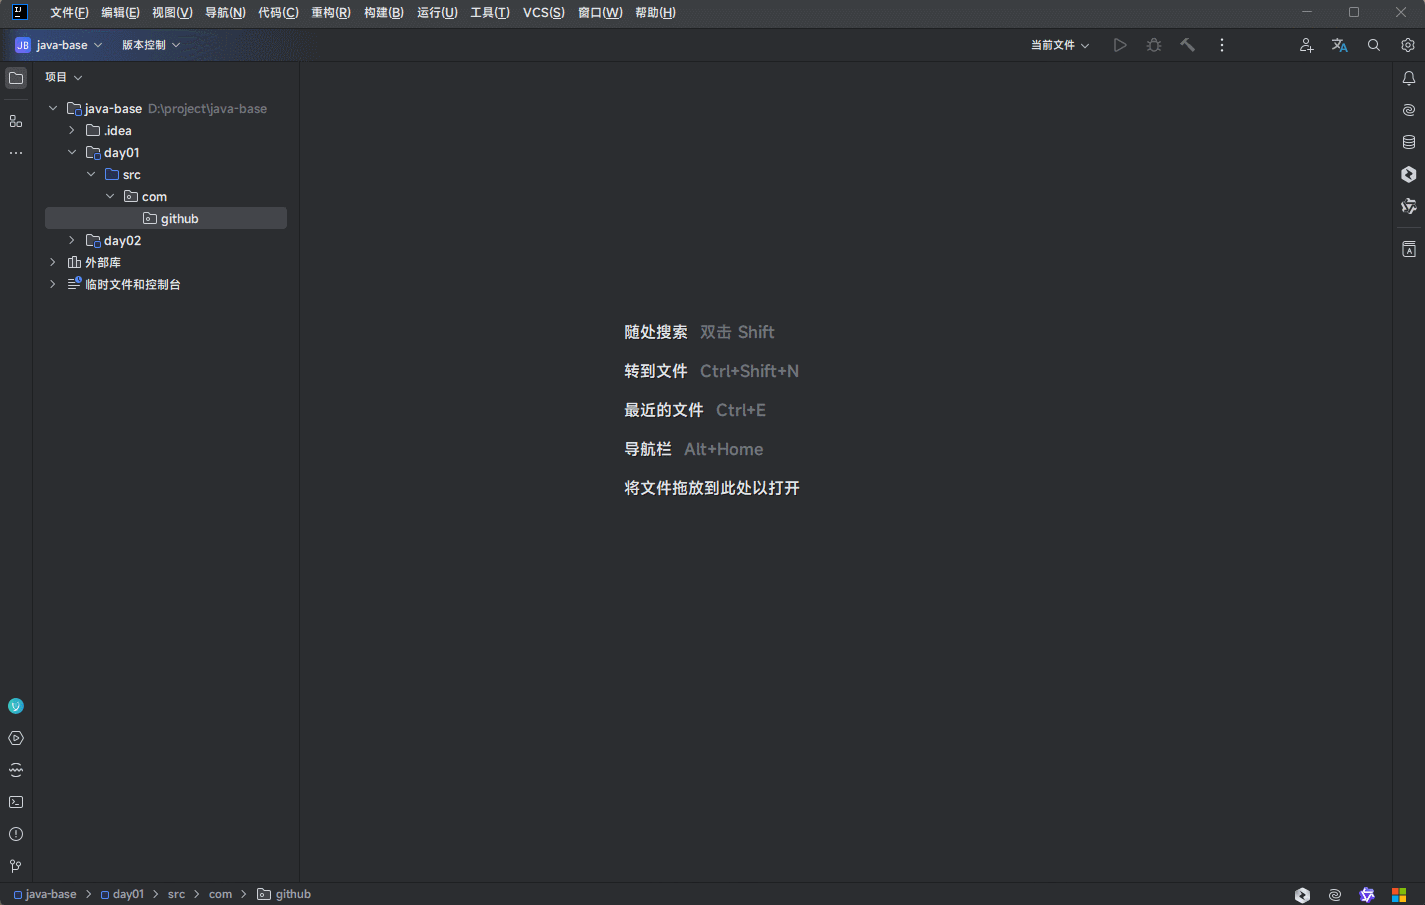Select the github package in project tree
Viewport: 1425px width, 905px height.
pos(179,218)
